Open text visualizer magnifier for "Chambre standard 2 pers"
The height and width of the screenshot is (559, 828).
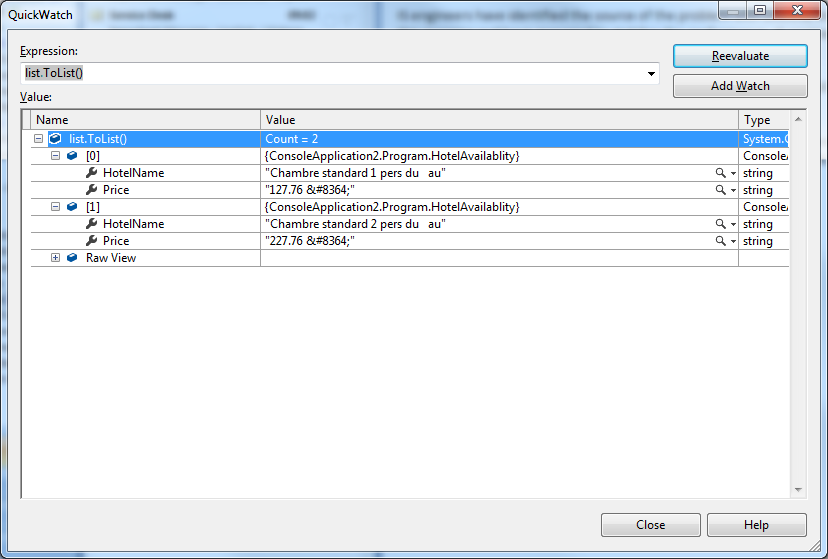click(720, 224)
